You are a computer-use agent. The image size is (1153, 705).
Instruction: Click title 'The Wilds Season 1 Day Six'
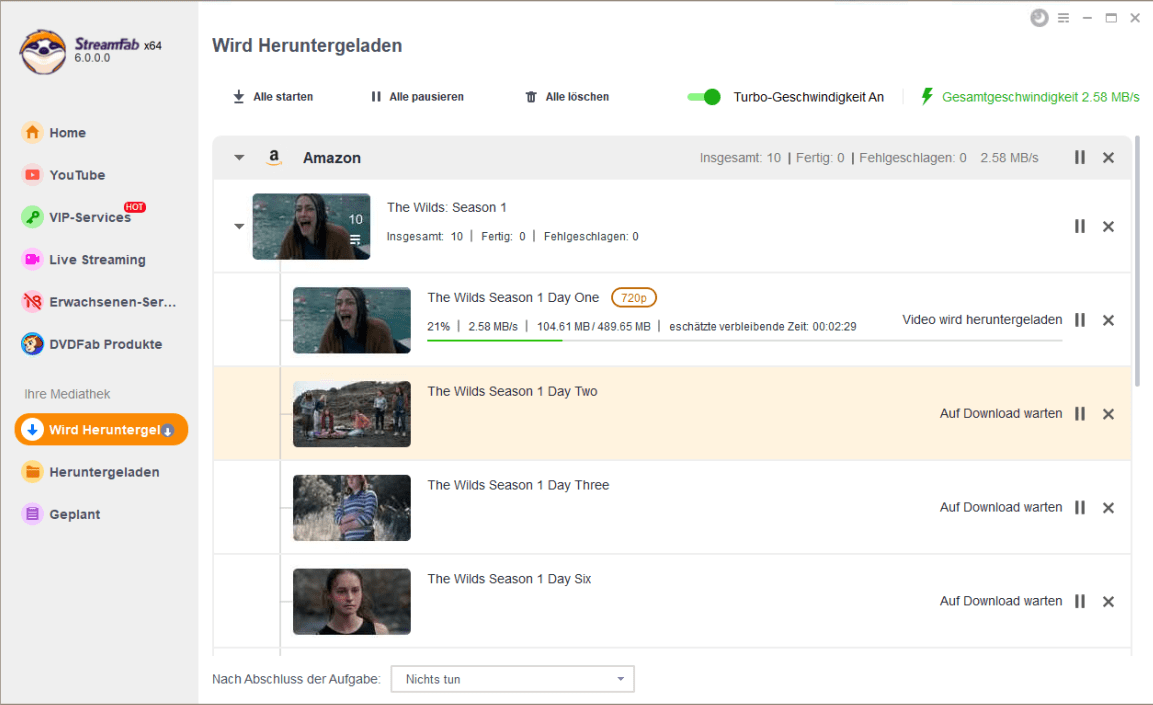tap(510, 579)
